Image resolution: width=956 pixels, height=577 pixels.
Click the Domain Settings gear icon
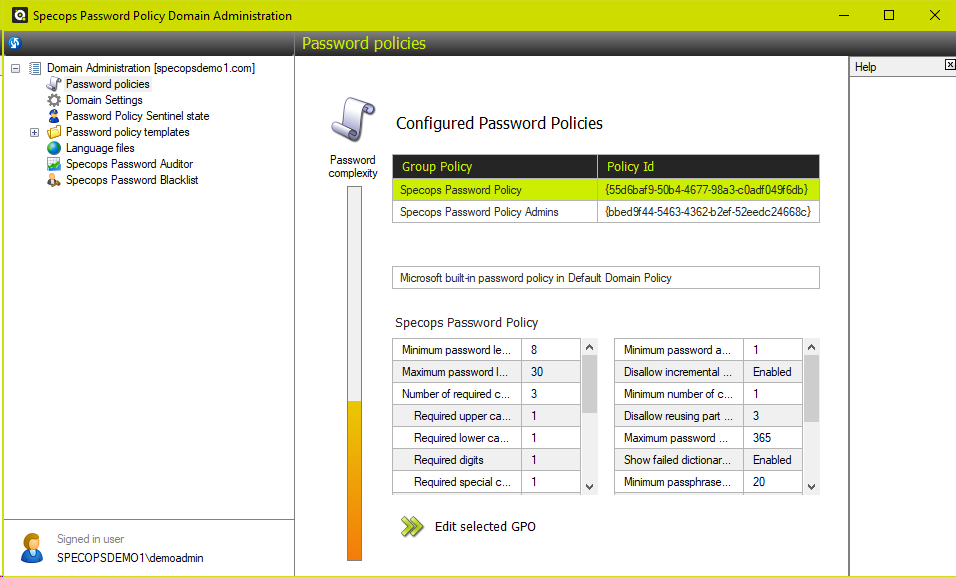coord(54,100)
